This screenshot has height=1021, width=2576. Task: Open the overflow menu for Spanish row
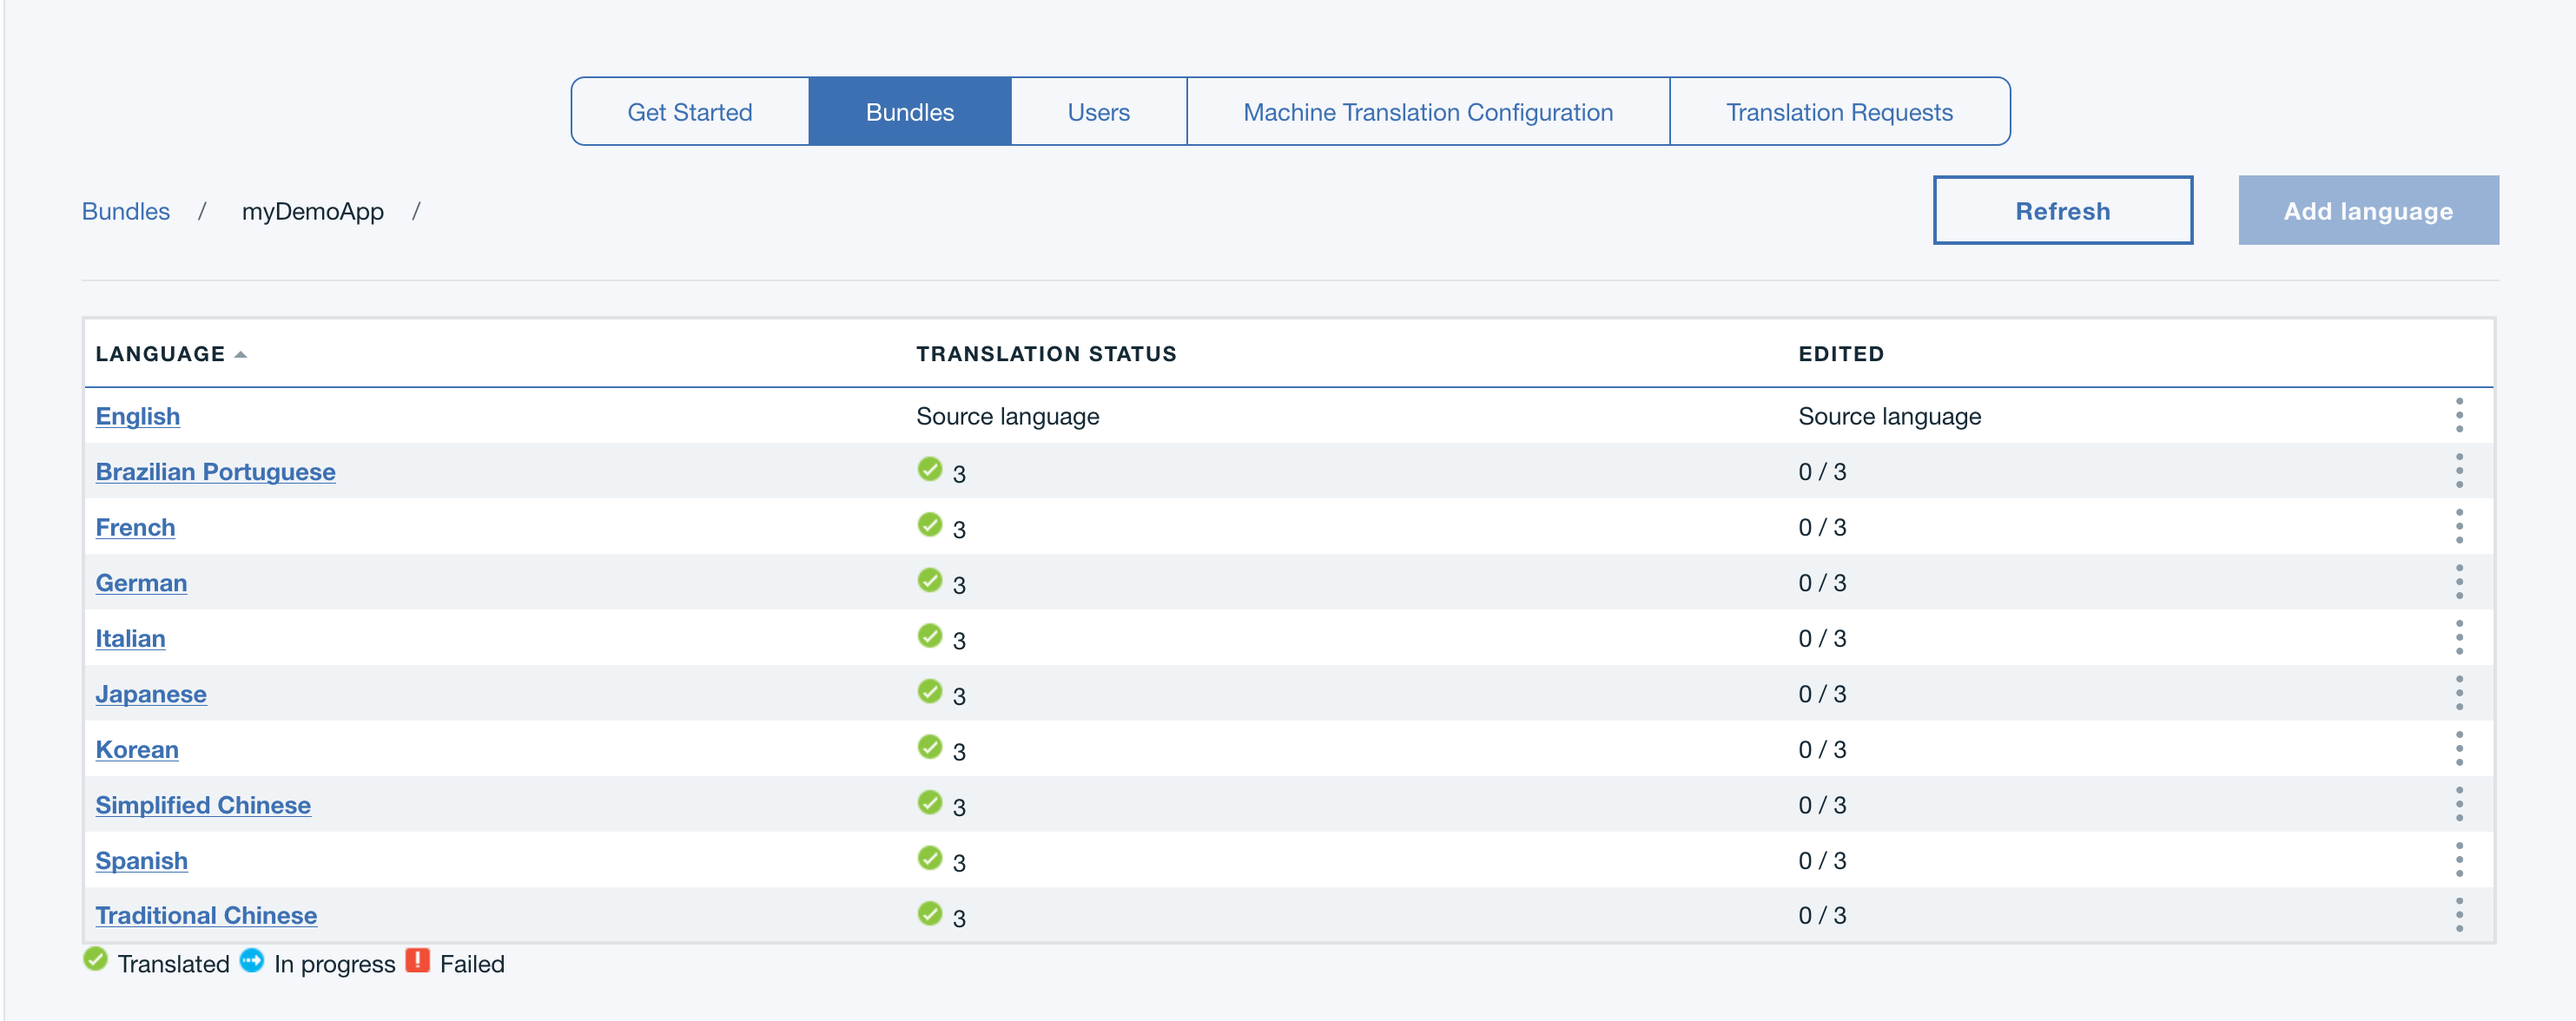click(x=2459, y=859)
